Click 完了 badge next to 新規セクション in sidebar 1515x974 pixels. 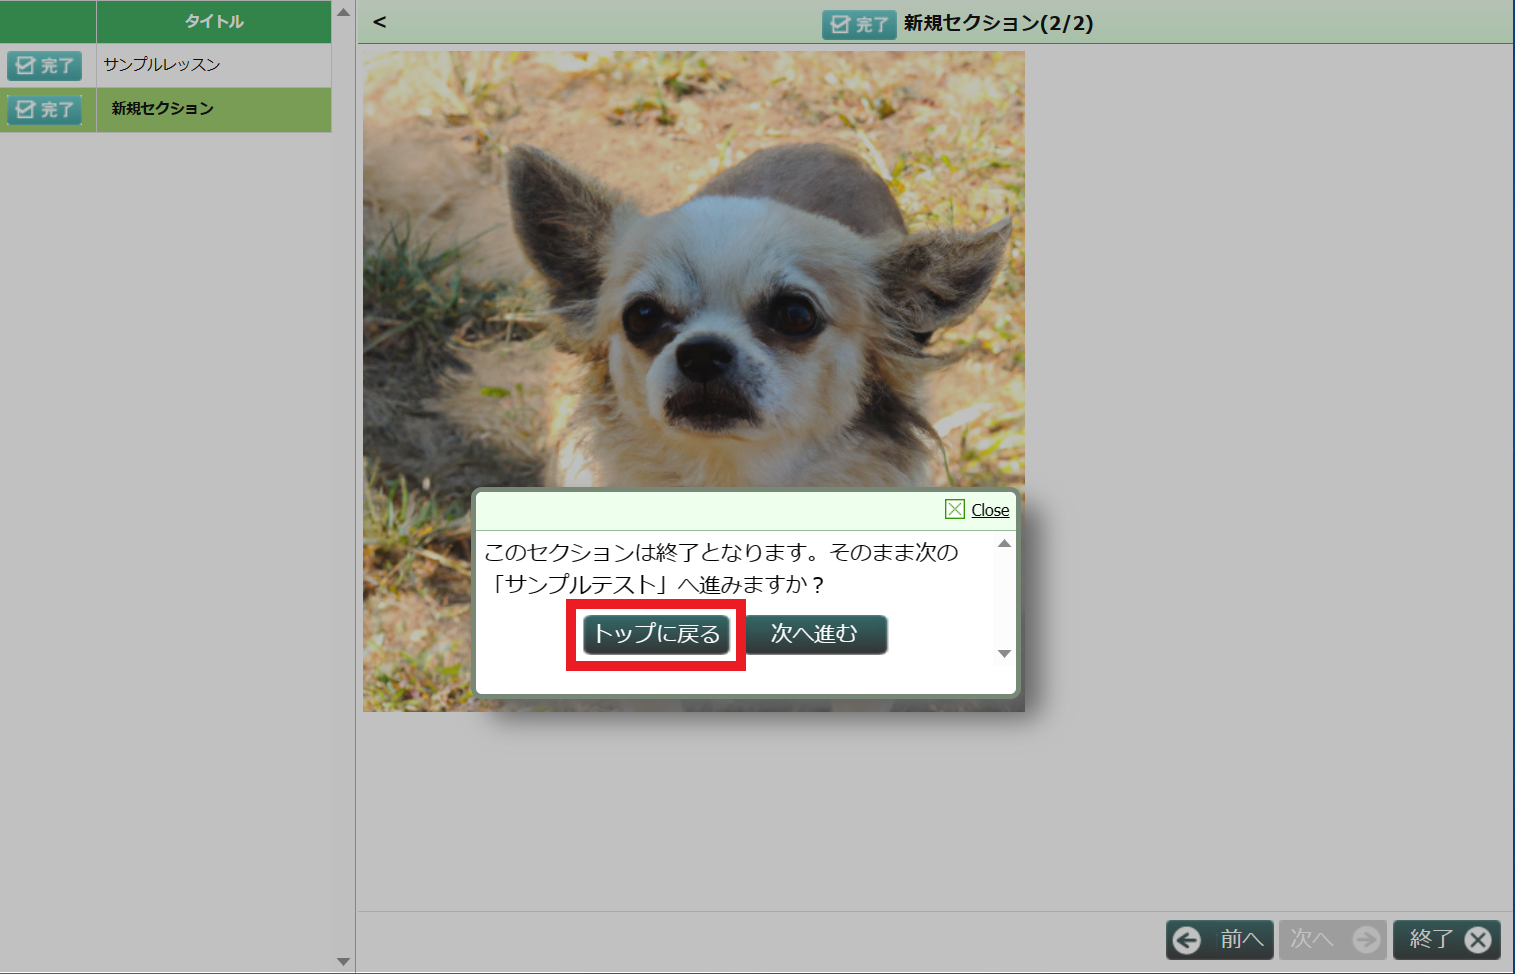45,110
